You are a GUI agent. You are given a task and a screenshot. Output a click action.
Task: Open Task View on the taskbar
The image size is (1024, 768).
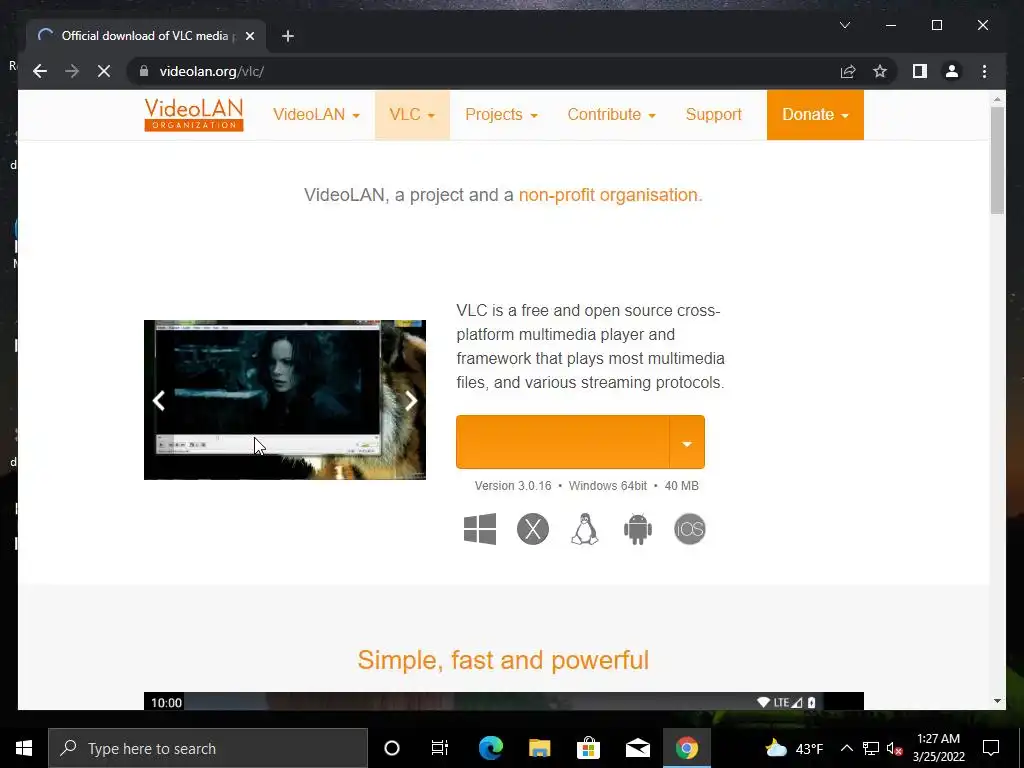tap(440, 748)
